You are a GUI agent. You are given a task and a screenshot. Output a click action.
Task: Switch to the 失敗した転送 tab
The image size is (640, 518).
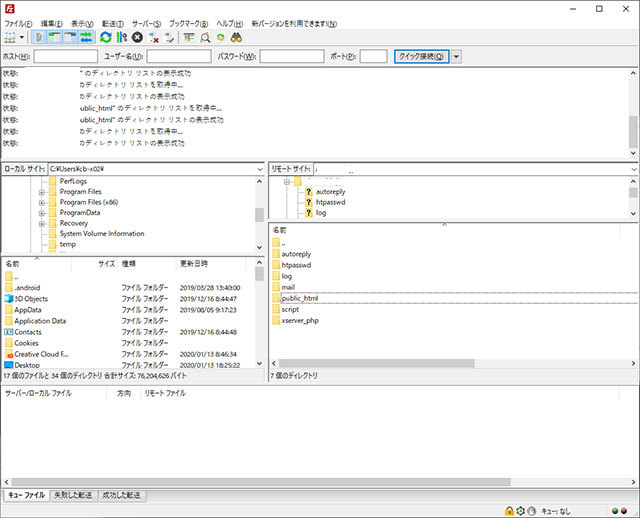tap(73, 495)
